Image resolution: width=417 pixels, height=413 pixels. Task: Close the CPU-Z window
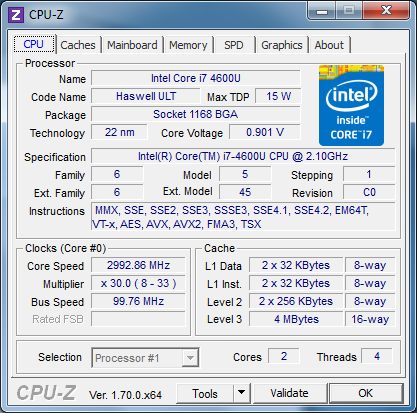(386, 10)
